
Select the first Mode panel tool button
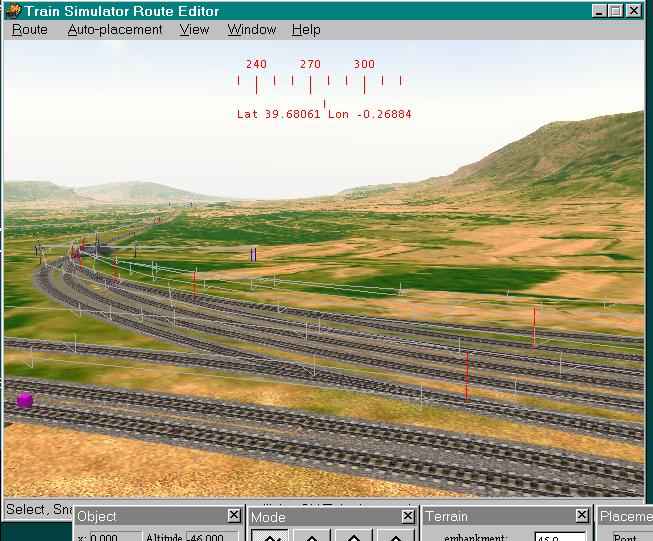pos(270,536)
